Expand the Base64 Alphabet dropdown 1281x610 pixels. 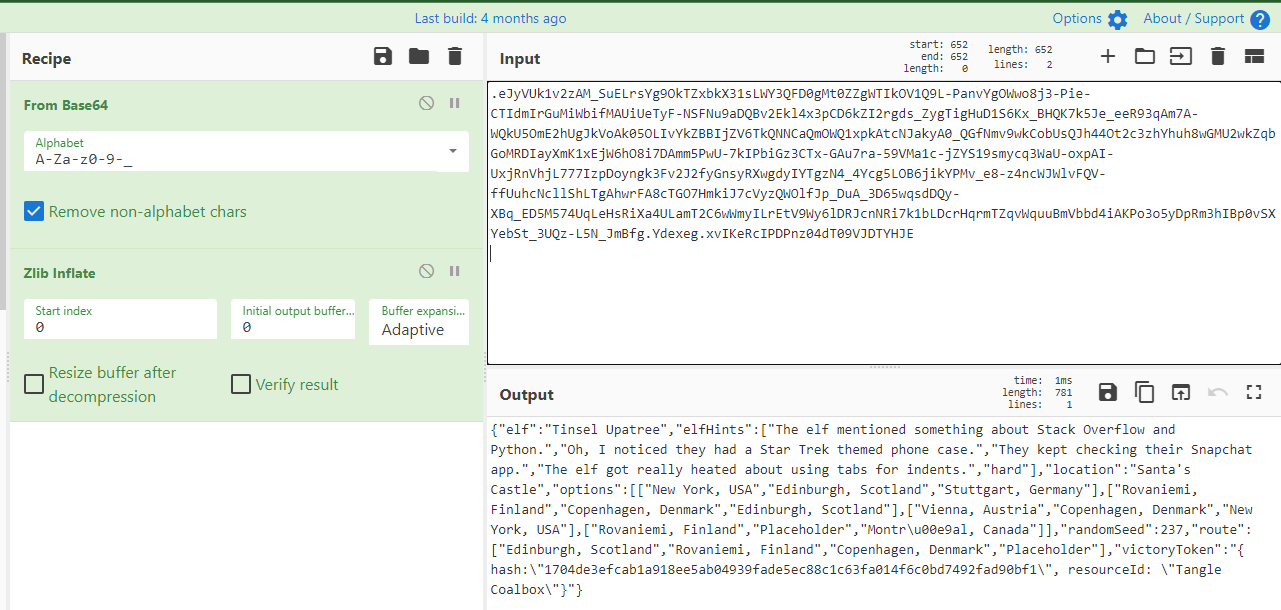452,151
